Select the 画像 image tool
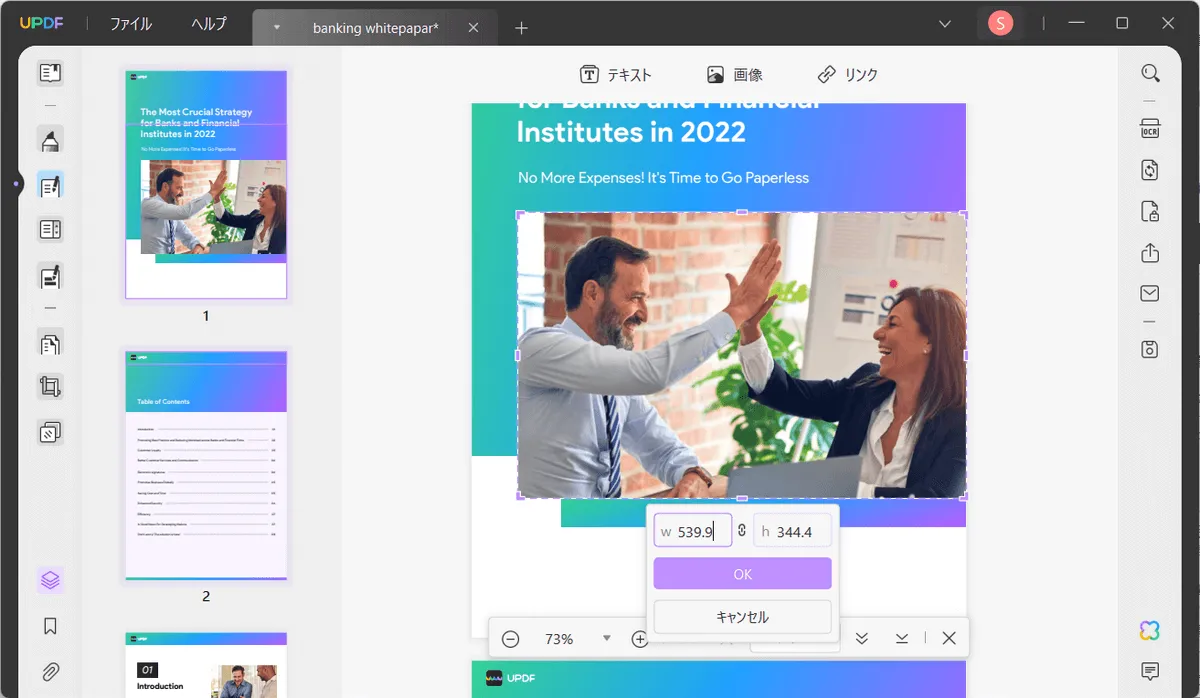The width and height of the screenshot is (1200, 698). [x=735, y=74]
